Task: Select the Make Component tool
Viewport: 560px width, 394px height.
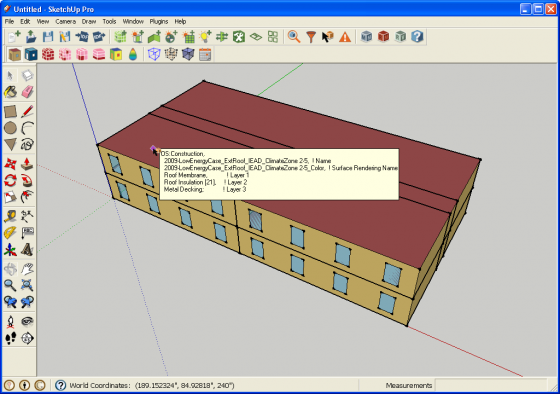Action: coord(27,75)
